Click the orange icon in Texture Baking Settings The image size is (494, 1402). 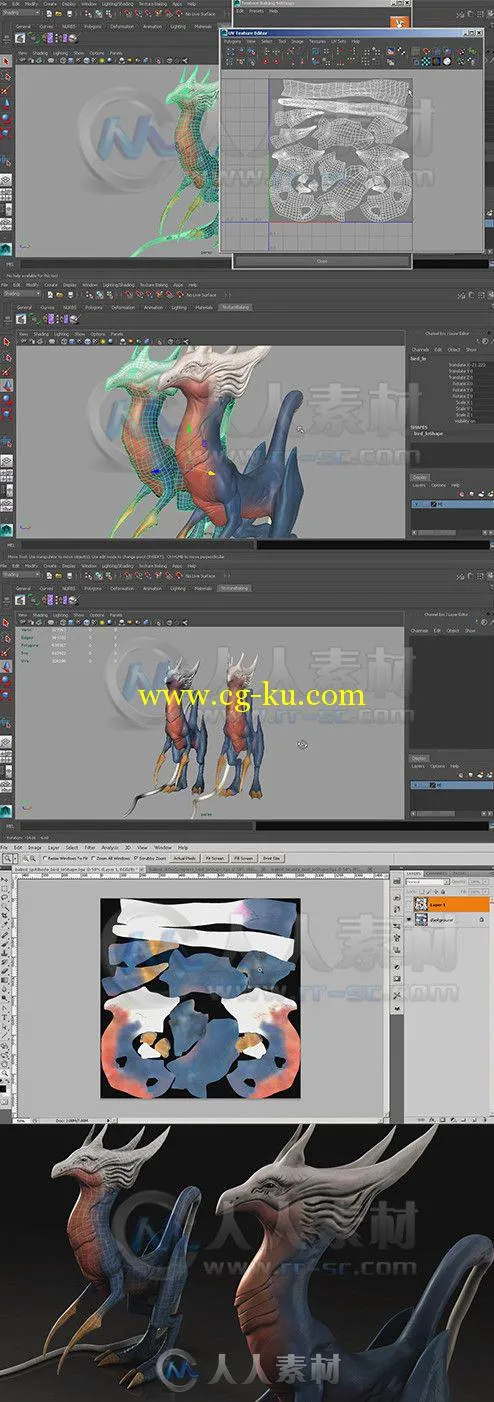398,21
